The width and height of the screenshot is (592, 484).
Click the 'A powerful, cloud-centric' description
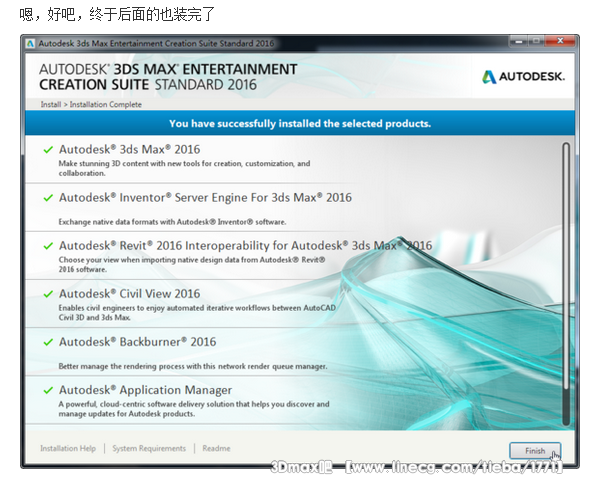pos(194,409)
